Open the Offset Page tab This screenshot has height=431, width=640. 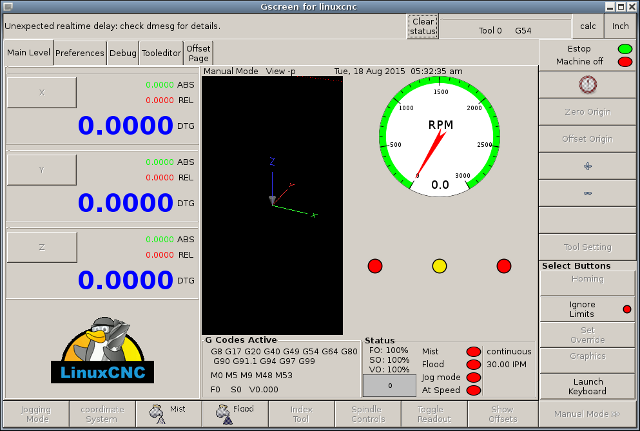coord(199,53)
